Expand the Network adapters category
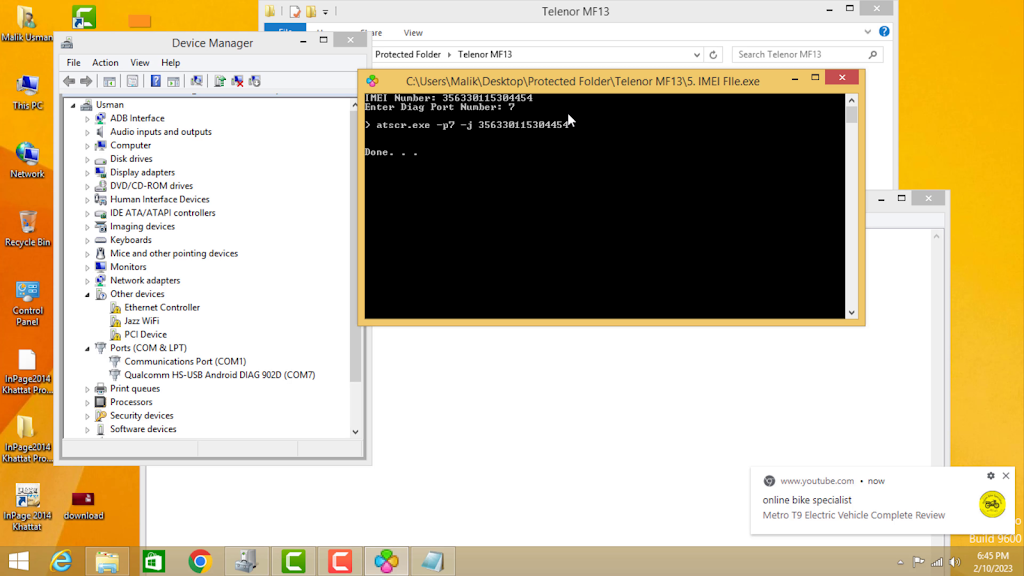 (88, 281)
